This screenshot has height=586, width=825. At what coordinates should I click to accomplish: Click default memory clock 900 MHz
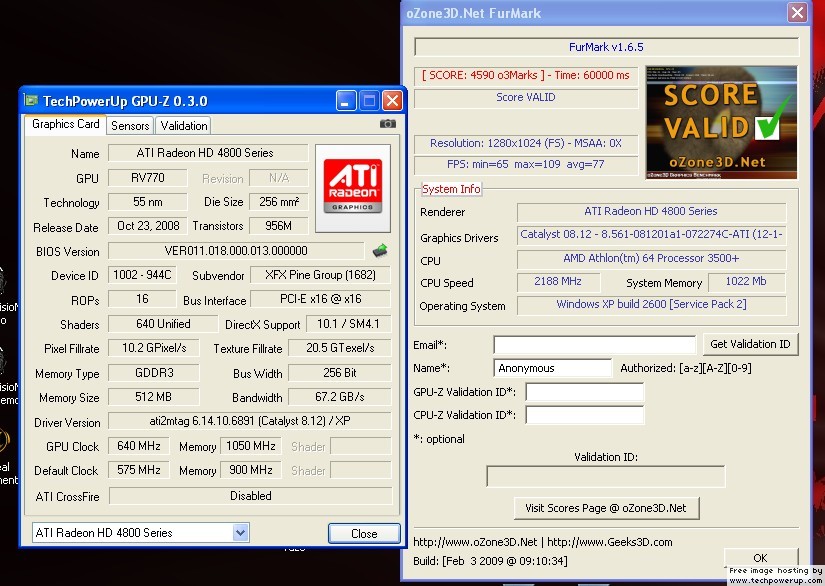click(x=251, y=470)
